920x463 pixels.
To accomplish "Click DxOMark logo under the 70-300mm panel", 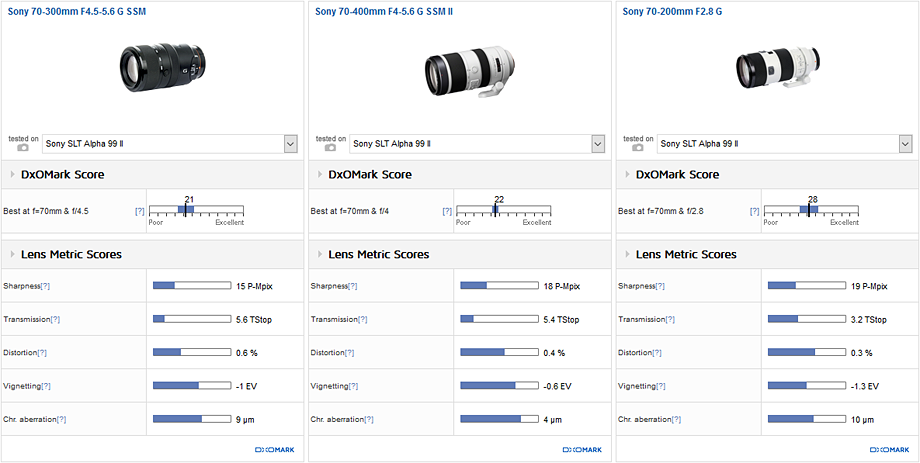I will pos(275,450).
